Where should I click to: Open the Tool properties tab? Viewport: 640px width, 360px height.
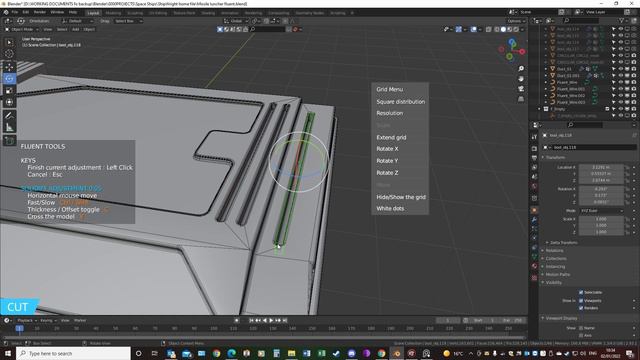tap(534, 137)
